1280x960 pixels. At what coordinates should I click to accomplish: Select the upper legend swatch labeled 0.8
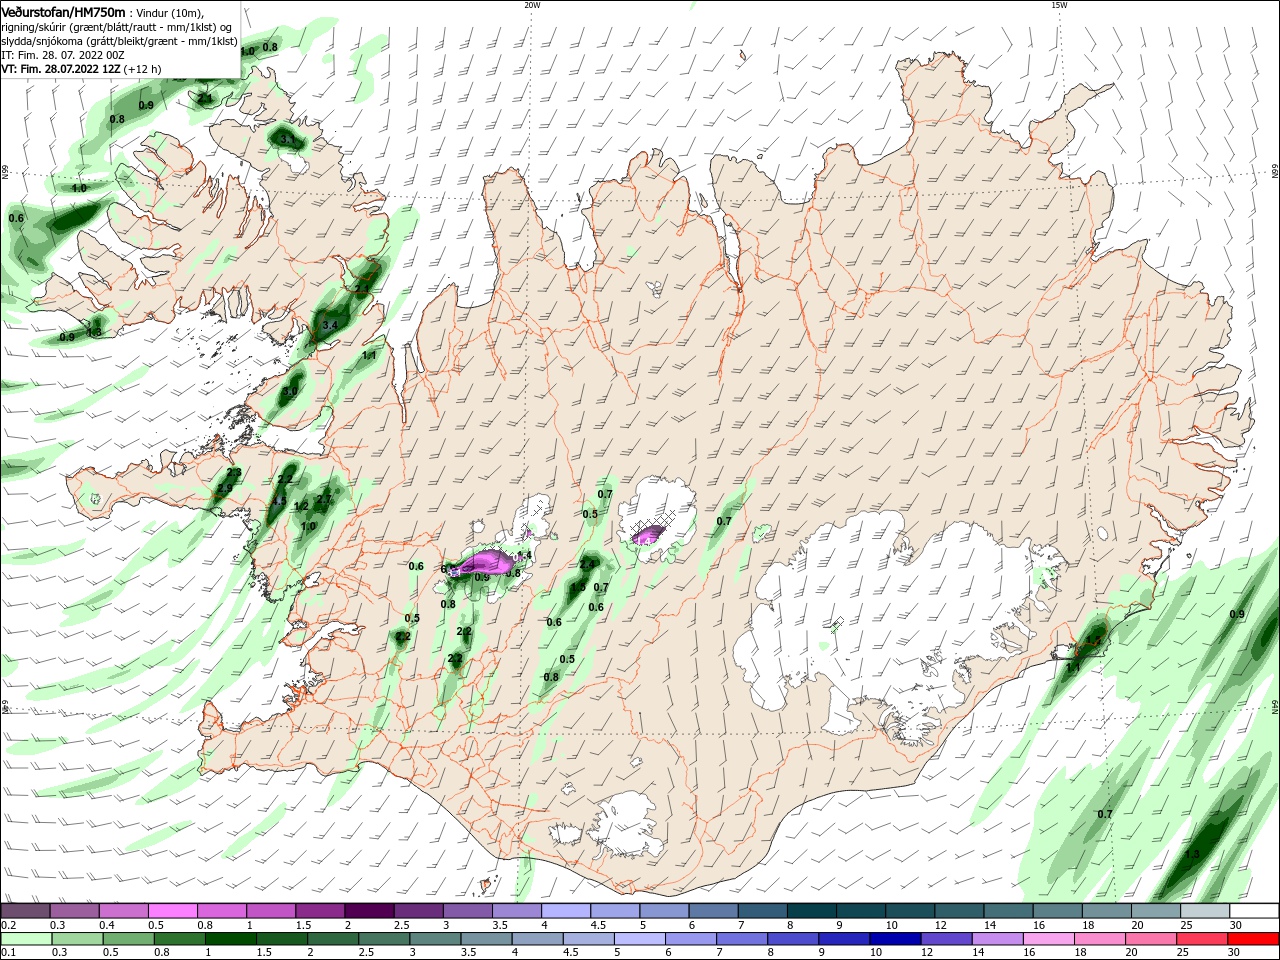click(222, 911)
